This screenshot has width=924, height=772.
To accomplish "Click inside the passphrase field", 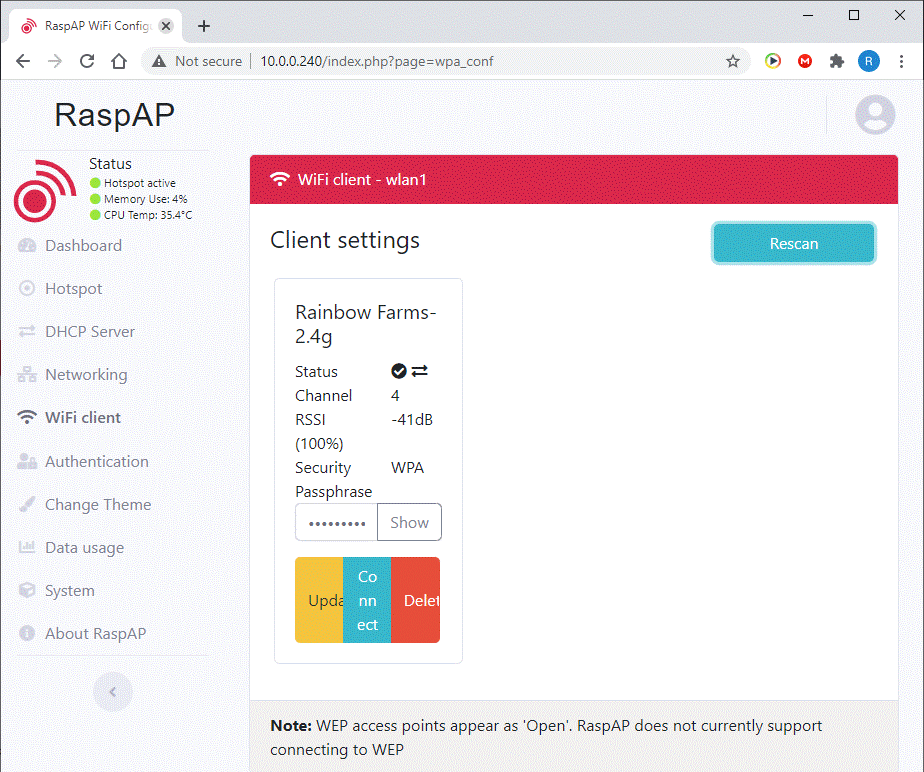I will click(x=335, y=522).
